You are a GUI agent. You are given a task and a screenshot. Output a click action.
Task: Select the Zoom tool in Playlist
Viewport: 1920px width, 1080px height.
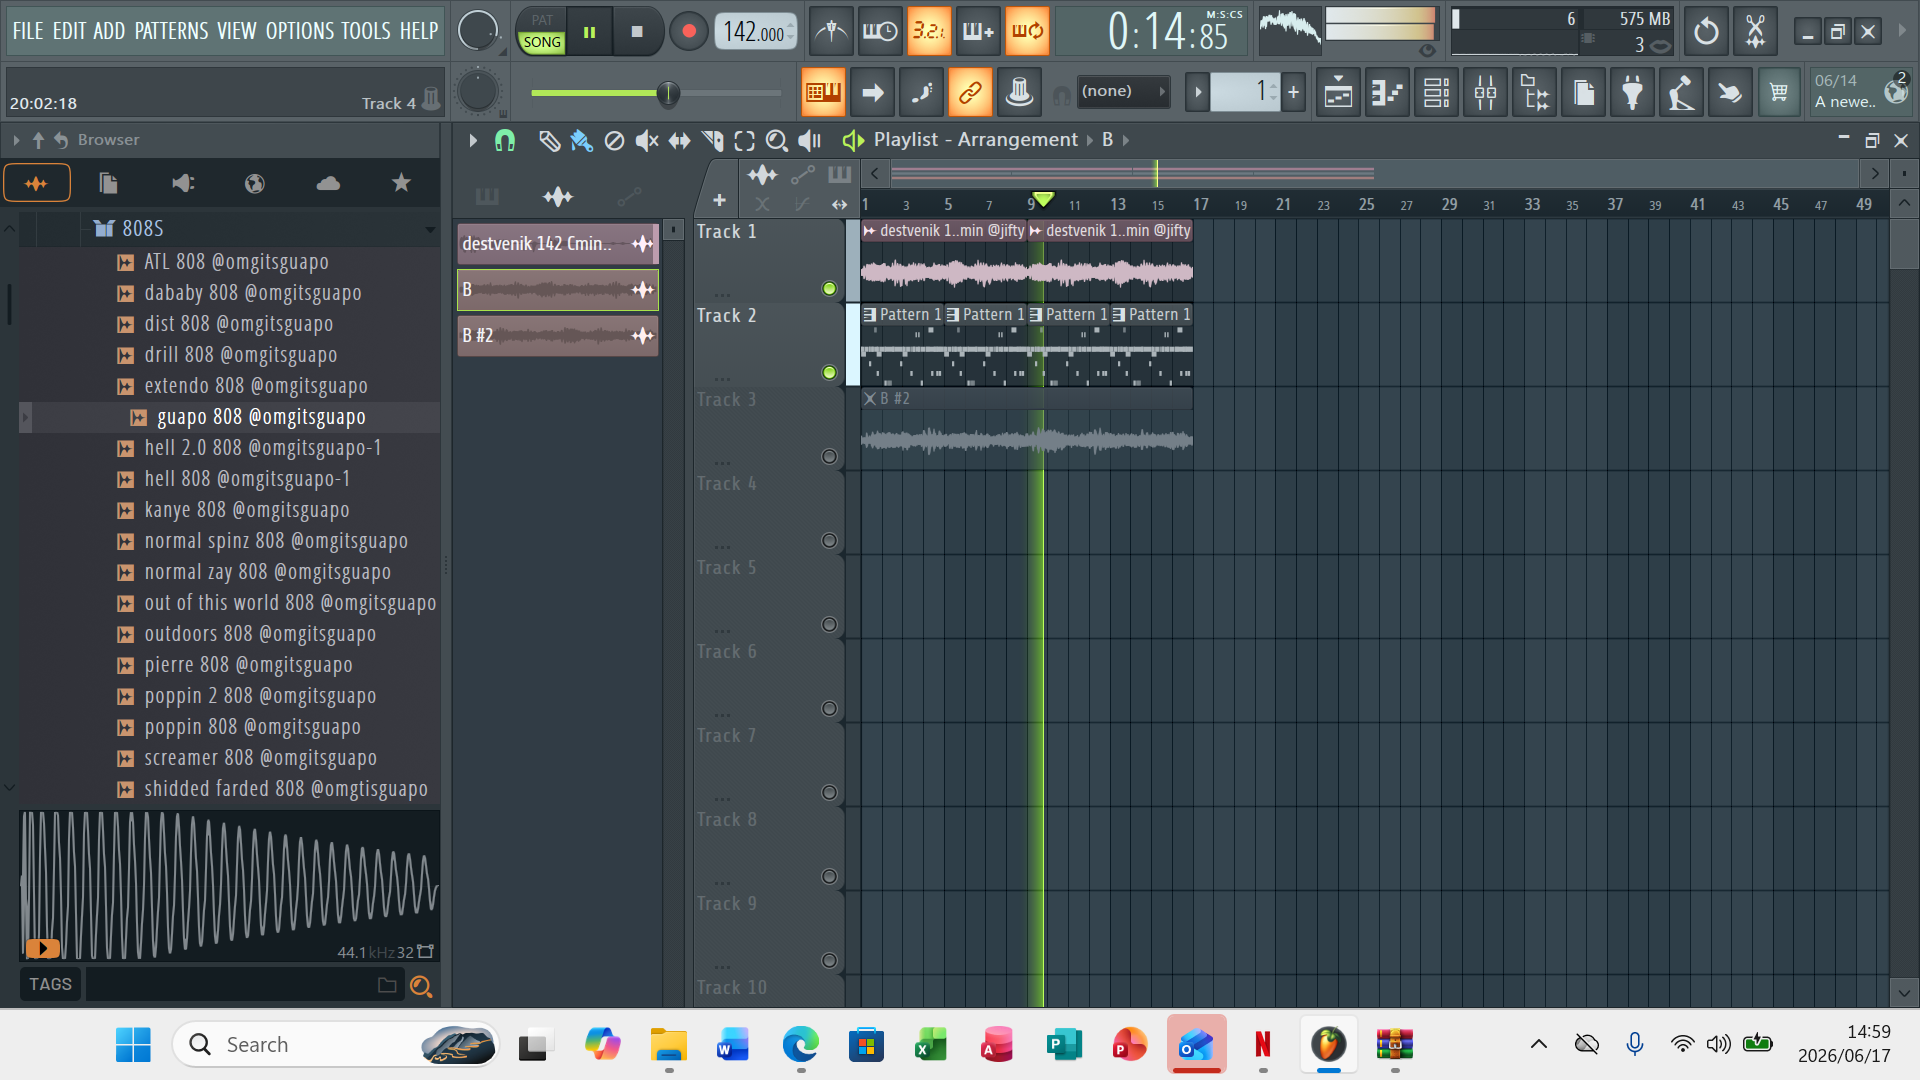(776, 141)
